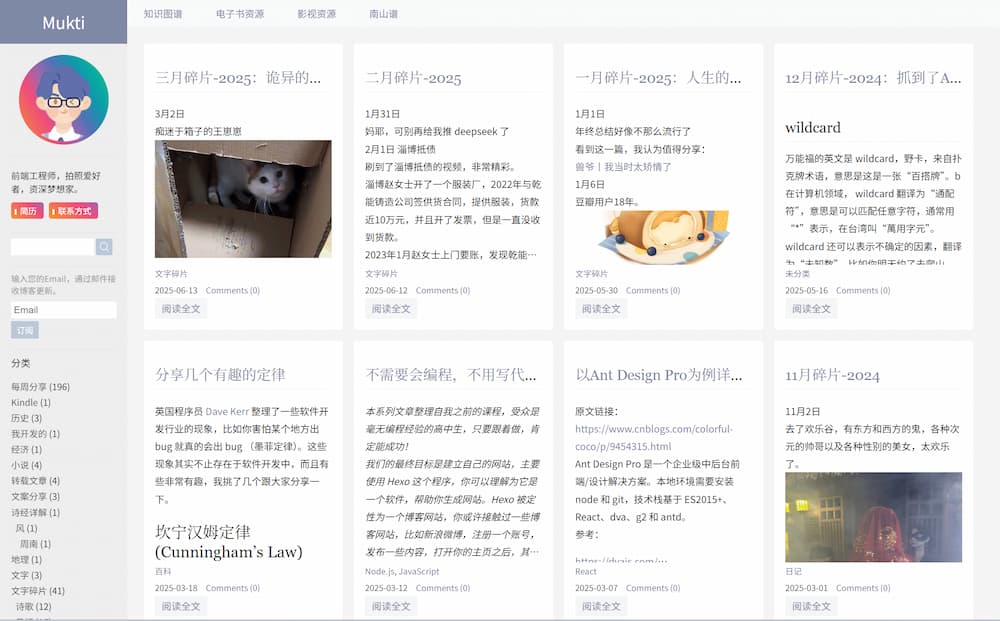Open the Dave Kerr hyperlink
Viewport: 1000px width, 621px height.
click(x=229, y=411)
